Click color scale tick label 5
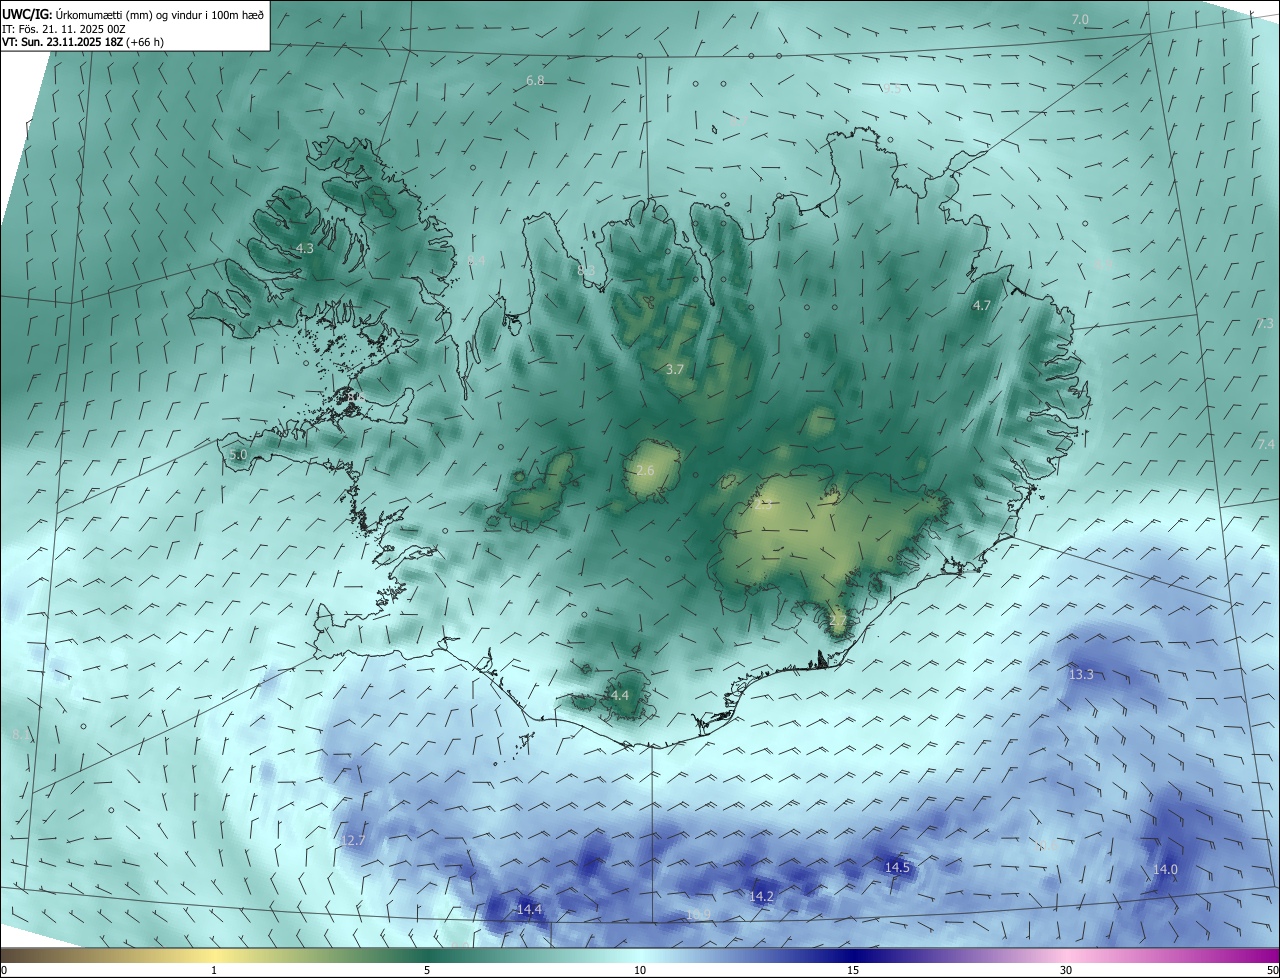 click(427, 970)
